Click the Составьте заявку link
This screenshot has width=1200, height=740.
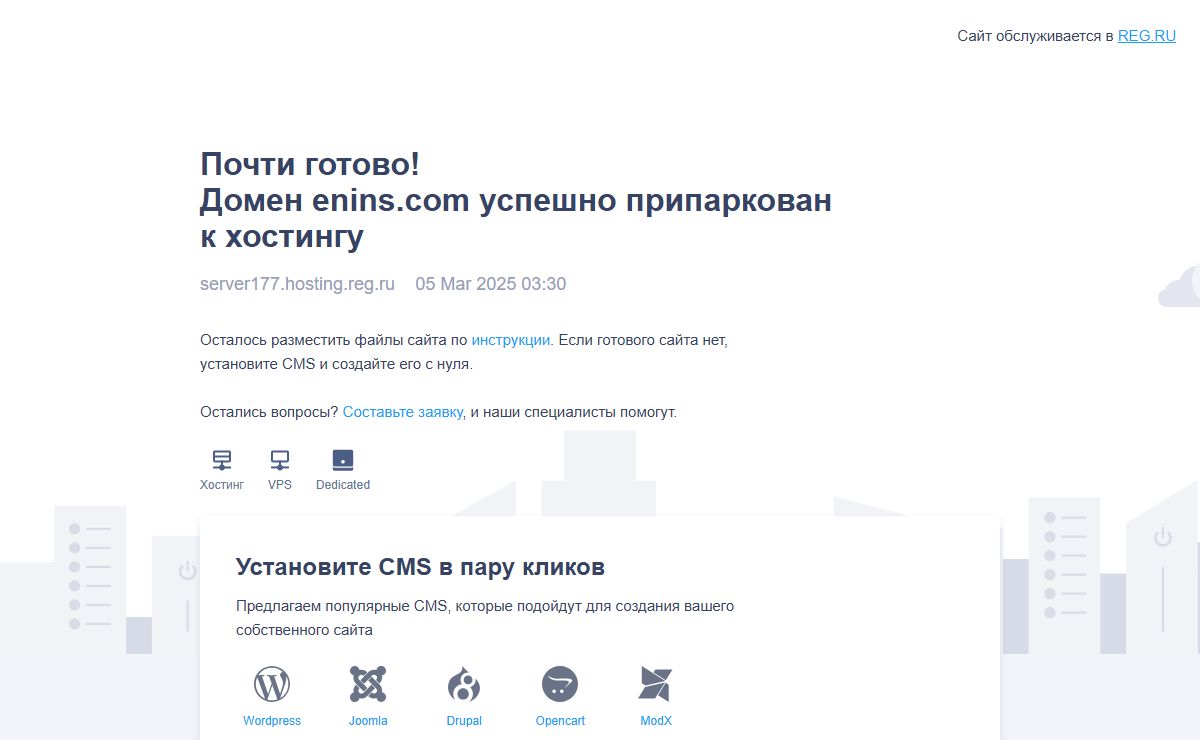[x=403, y=412]
